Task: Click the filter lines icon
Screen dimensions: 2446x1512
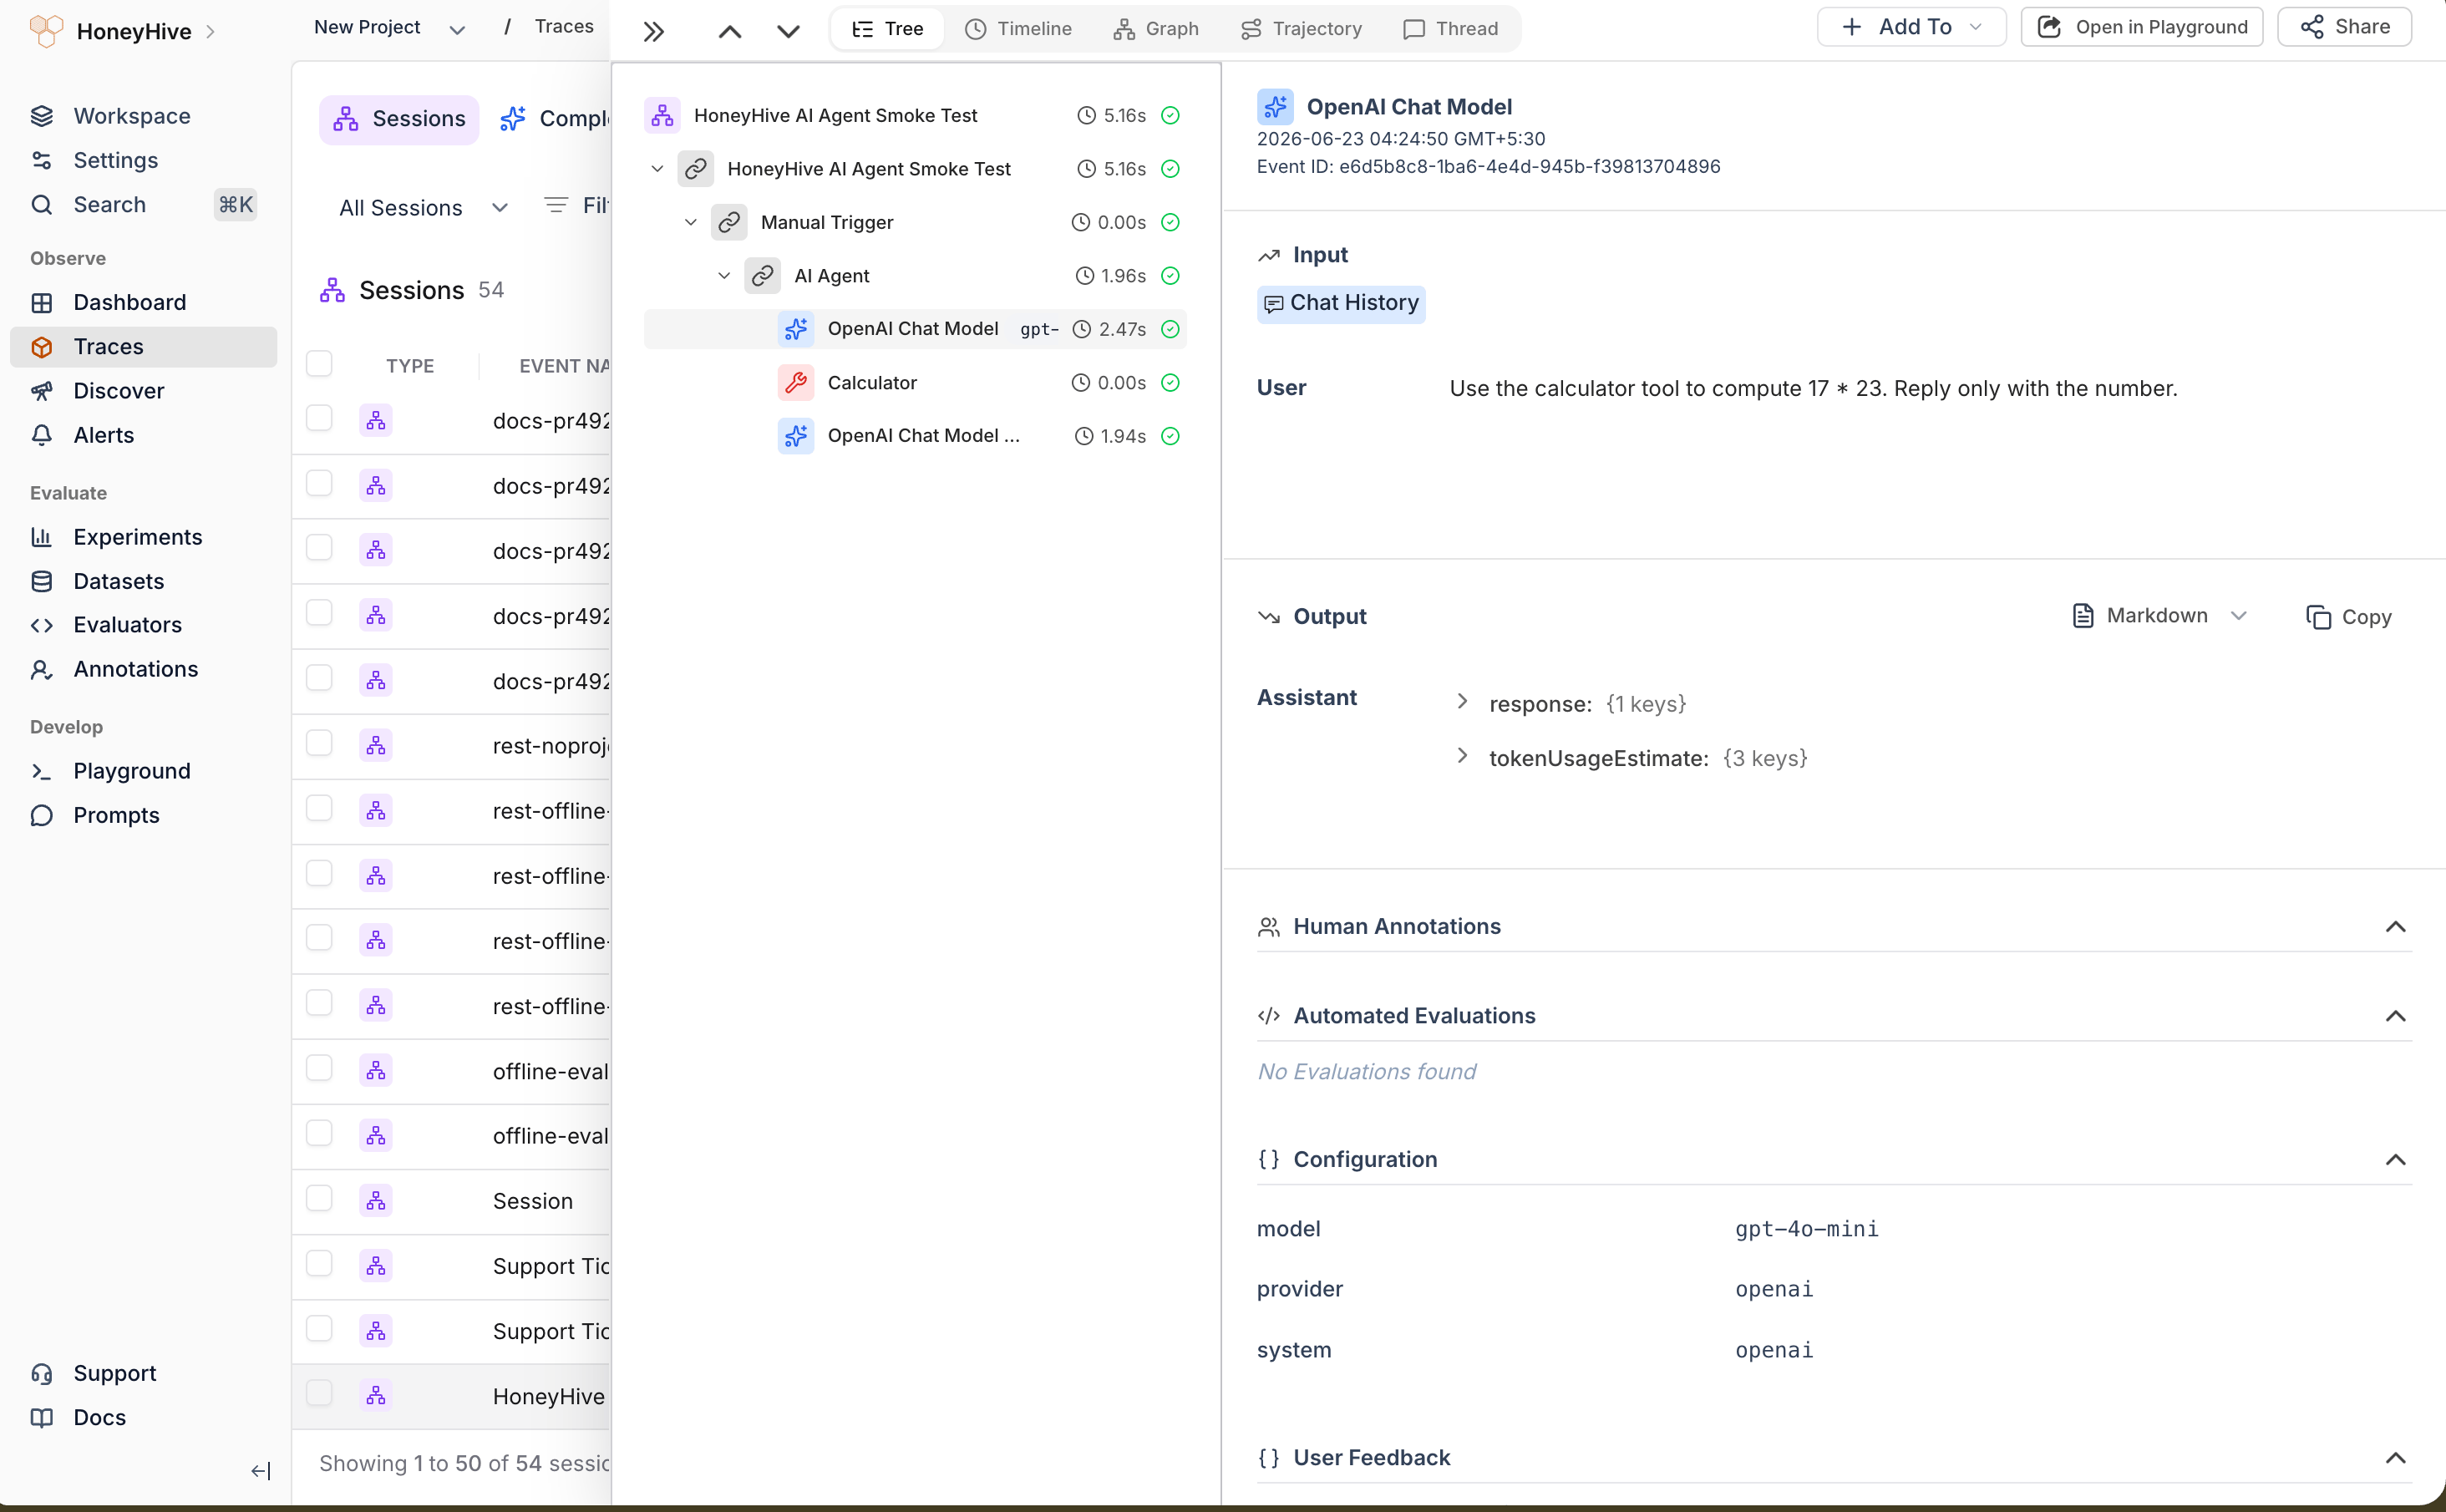Action: (556, 205)
